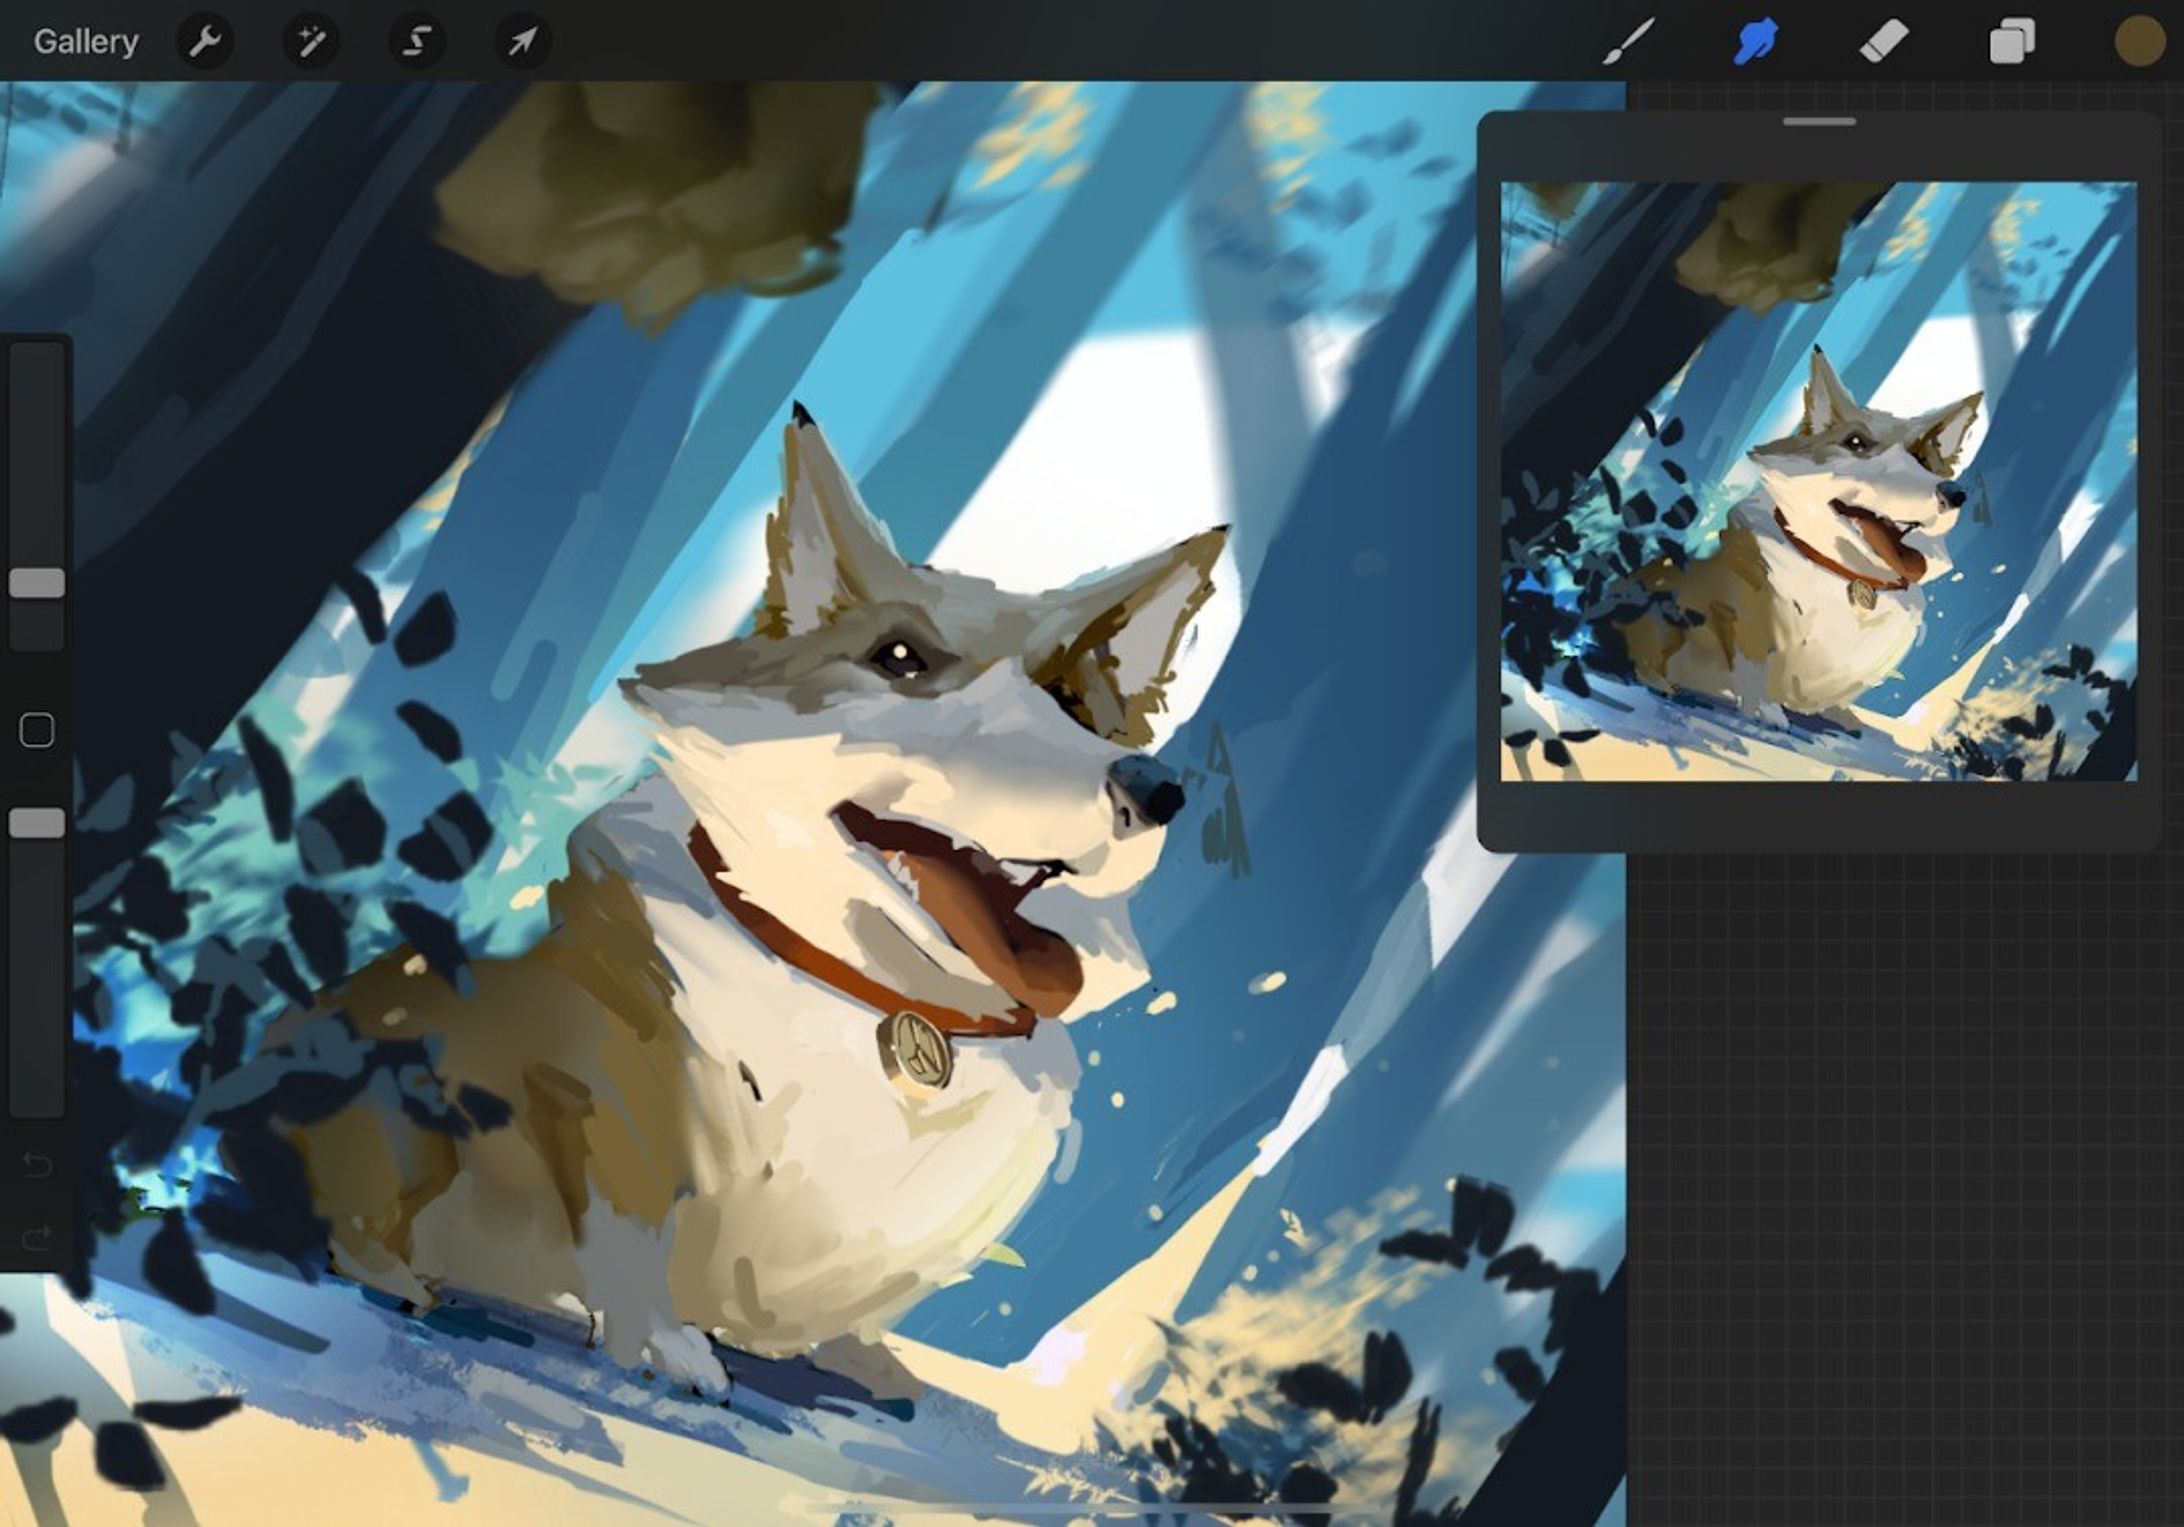The height and width of the screenshot is (1527, 2184).
Task: Click the Reference window corgi image
Action: tap(1819, 481)
